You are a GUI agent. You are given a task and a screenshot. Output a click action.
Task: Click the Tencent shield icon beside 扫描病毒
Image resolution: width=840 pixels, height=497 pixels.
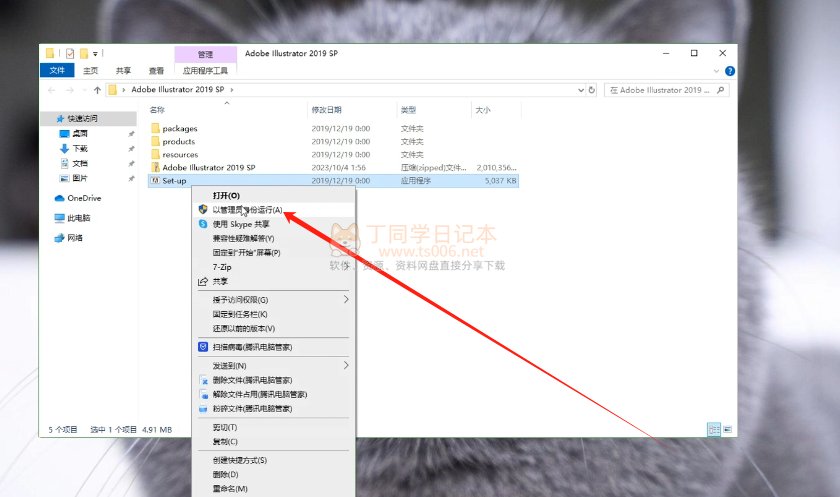point(203,347)
